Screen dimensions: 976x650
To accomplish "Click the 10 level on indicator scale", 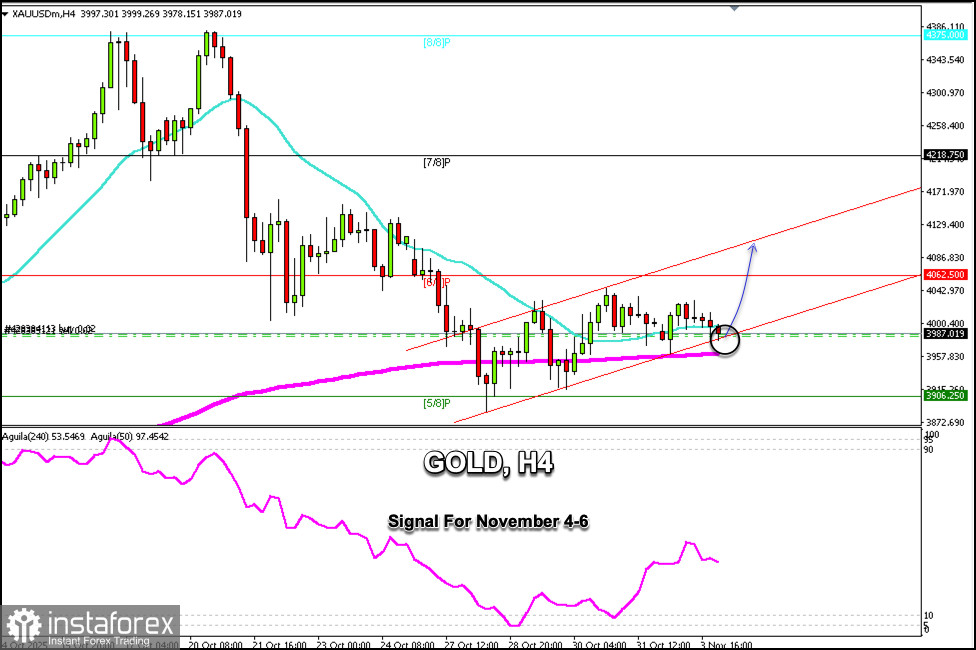I will coord(928,615).
